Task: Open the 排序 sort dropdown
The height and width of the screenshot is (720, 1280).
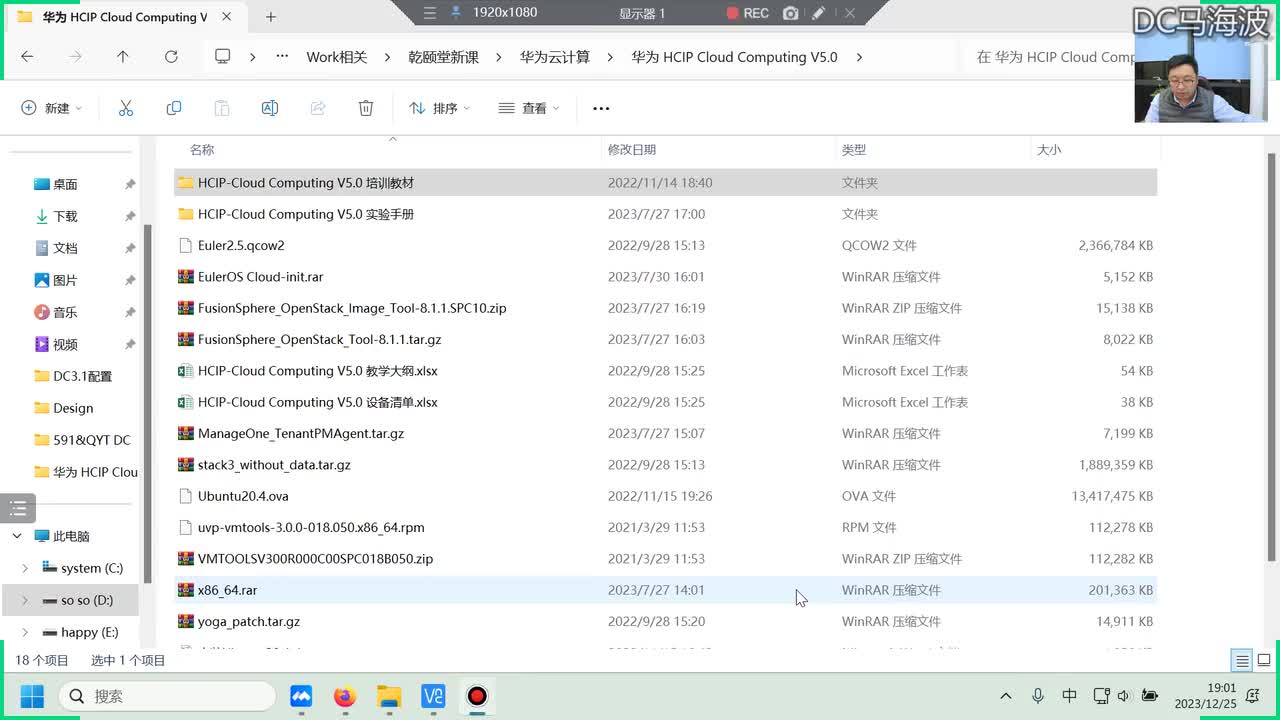Action: [x=439, y=108]
